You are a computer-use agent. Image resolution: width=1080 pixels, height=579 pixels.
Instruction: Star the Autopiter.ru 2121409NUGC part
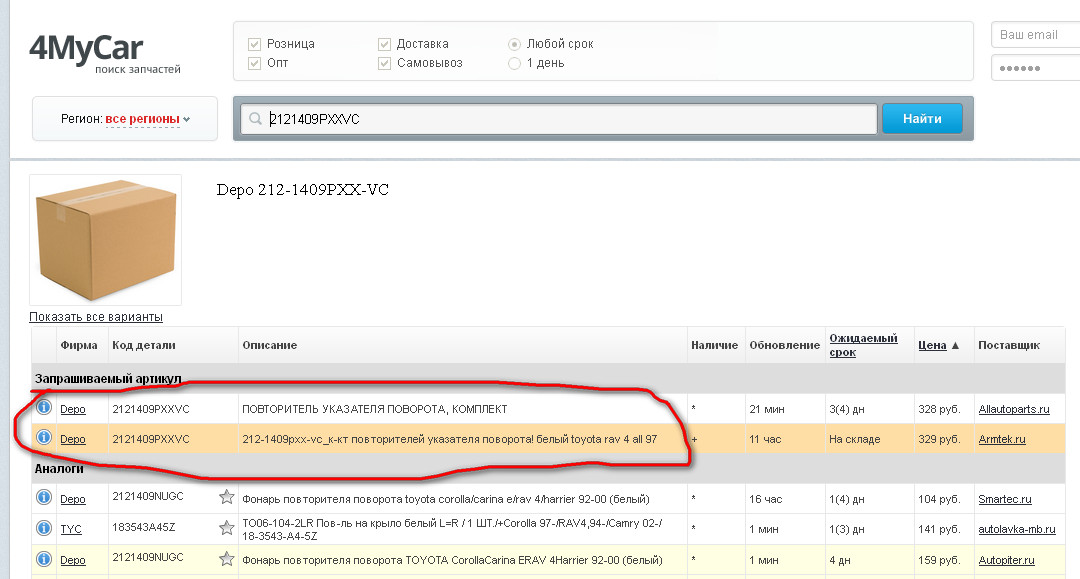pos(227,559)
